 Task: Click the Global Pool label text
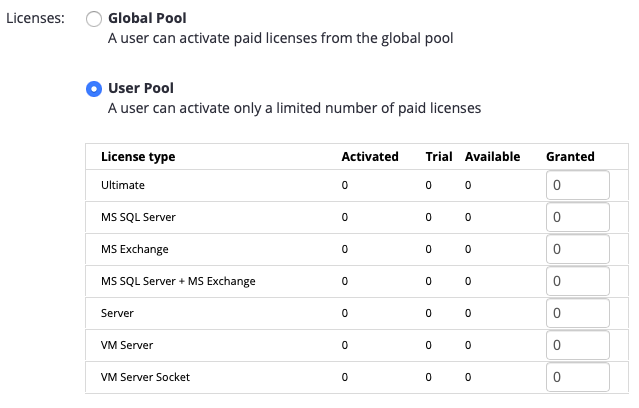pos(147,18)
